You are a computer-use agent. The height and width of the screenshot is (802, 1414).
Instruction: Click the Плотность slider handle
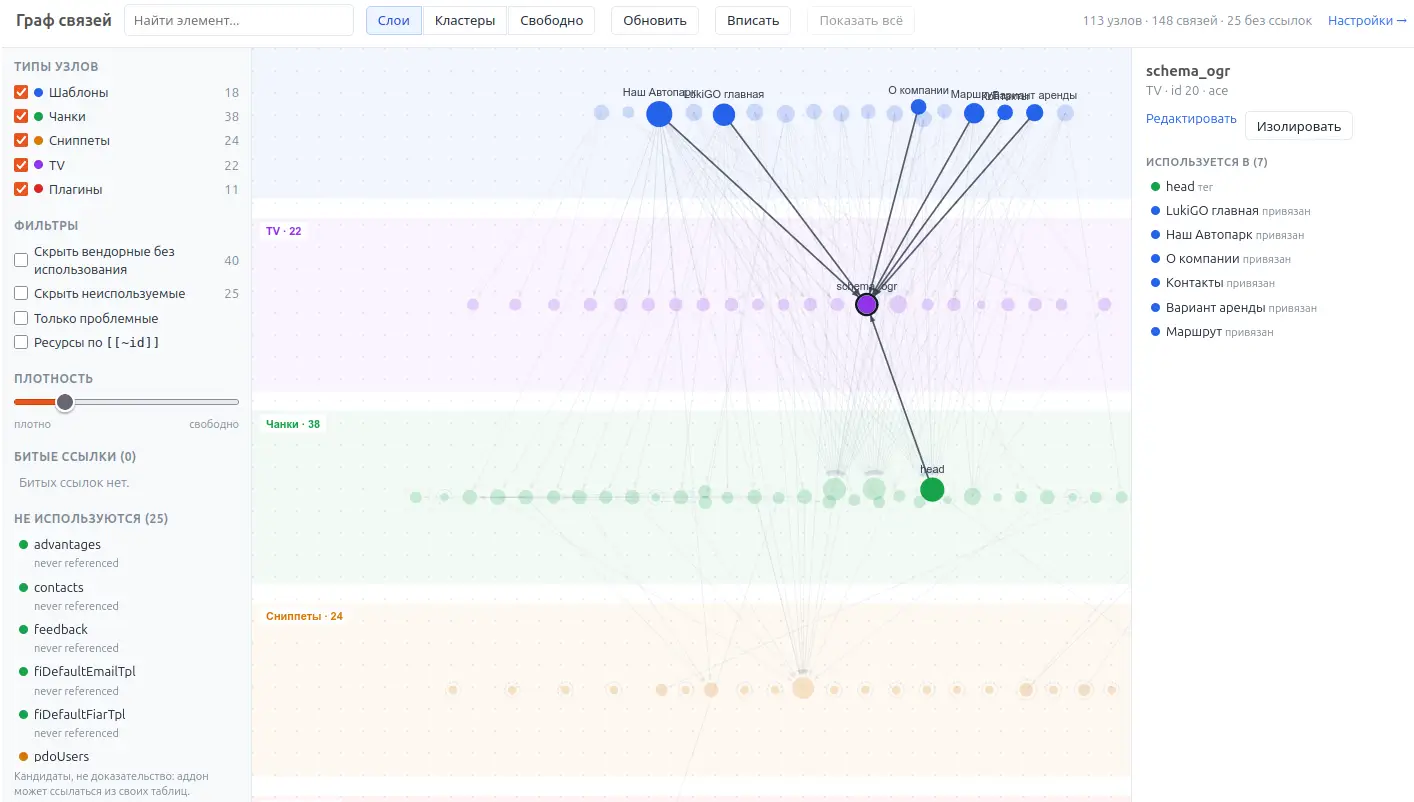coord(65,402)
